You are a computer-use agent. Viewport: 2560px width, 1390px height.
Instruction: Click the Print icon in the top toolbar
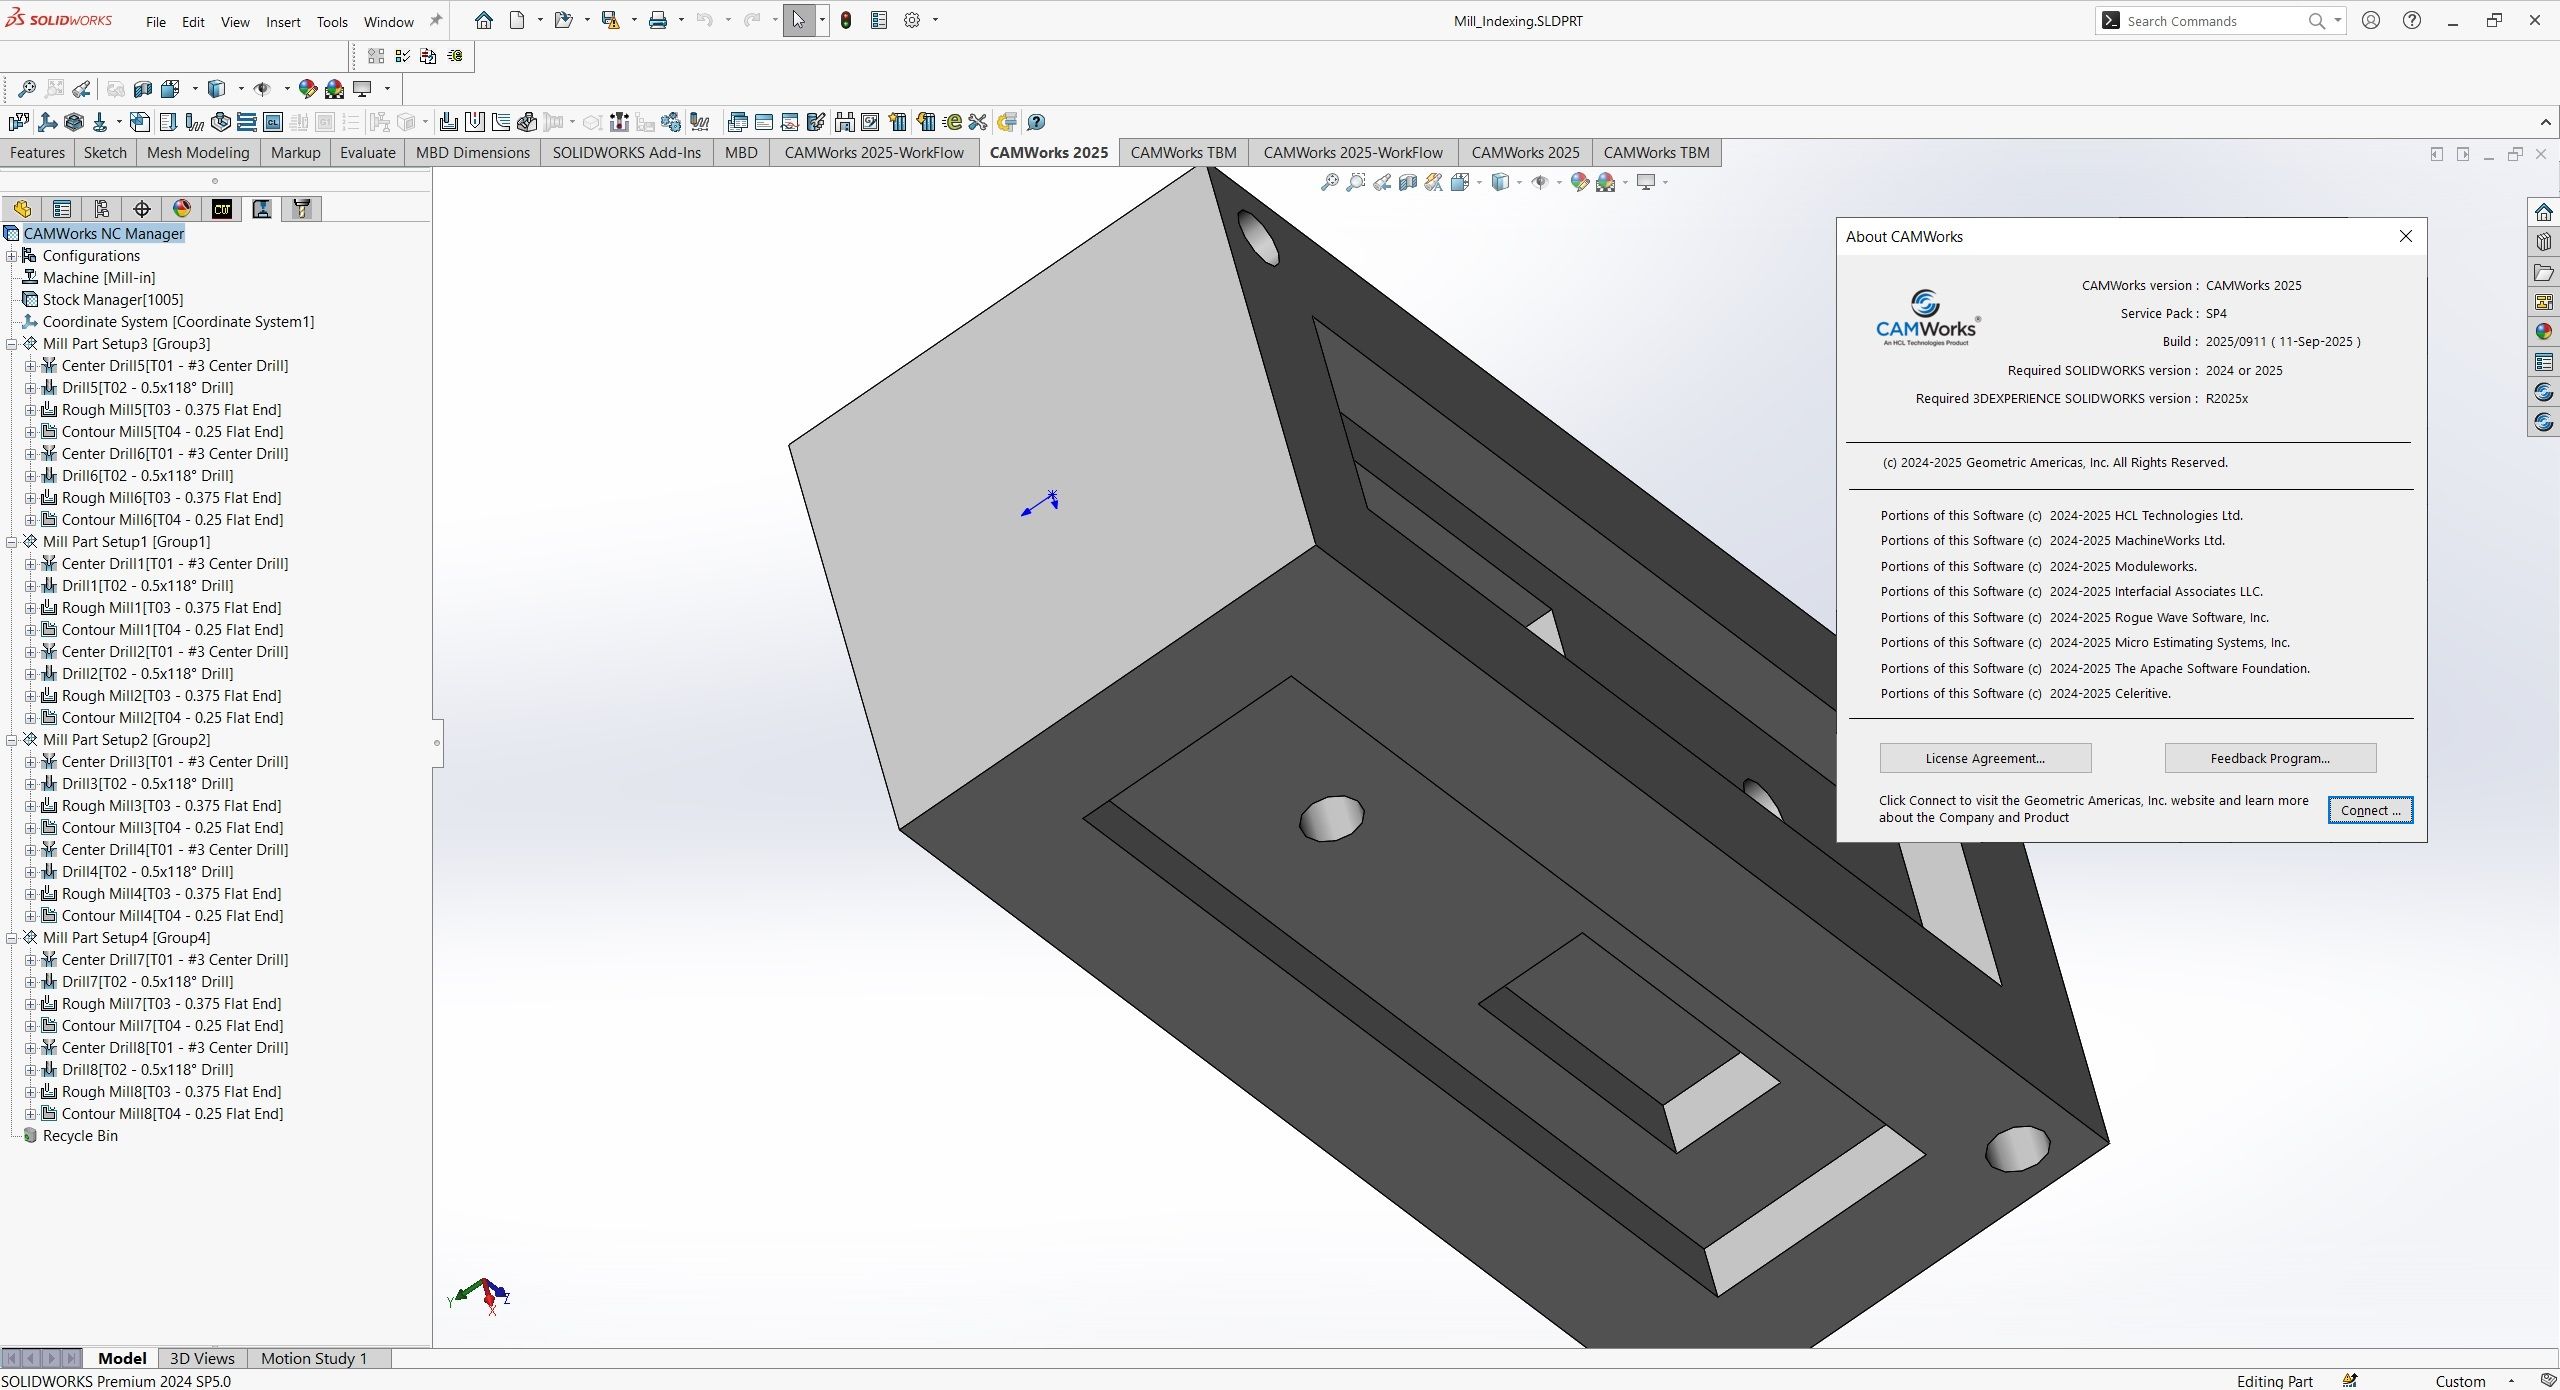pos(658,20)
